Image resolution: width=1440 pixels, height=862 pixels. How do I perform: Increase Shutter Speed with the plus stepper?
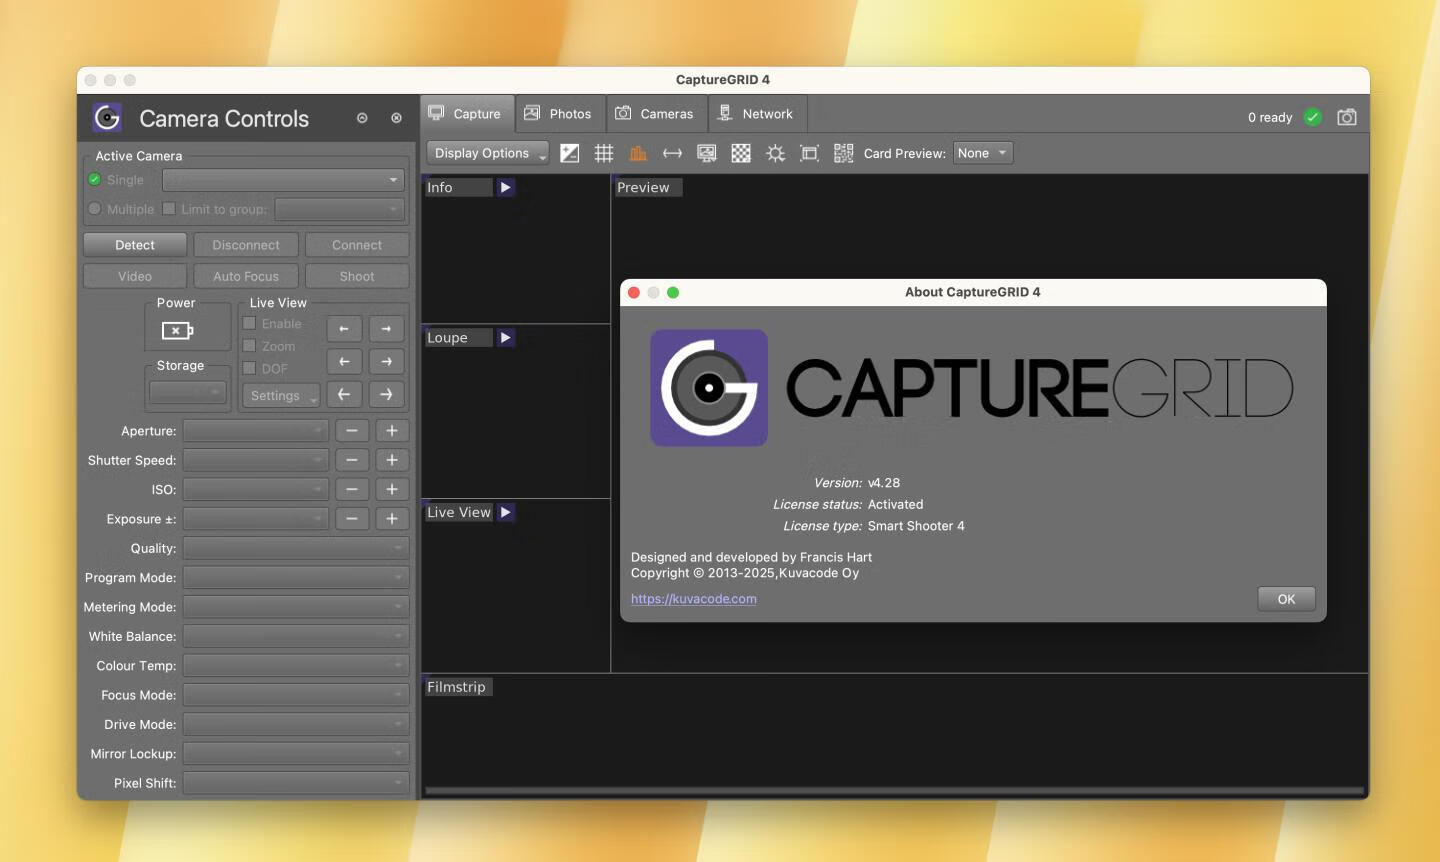click(x=392, y=460)
